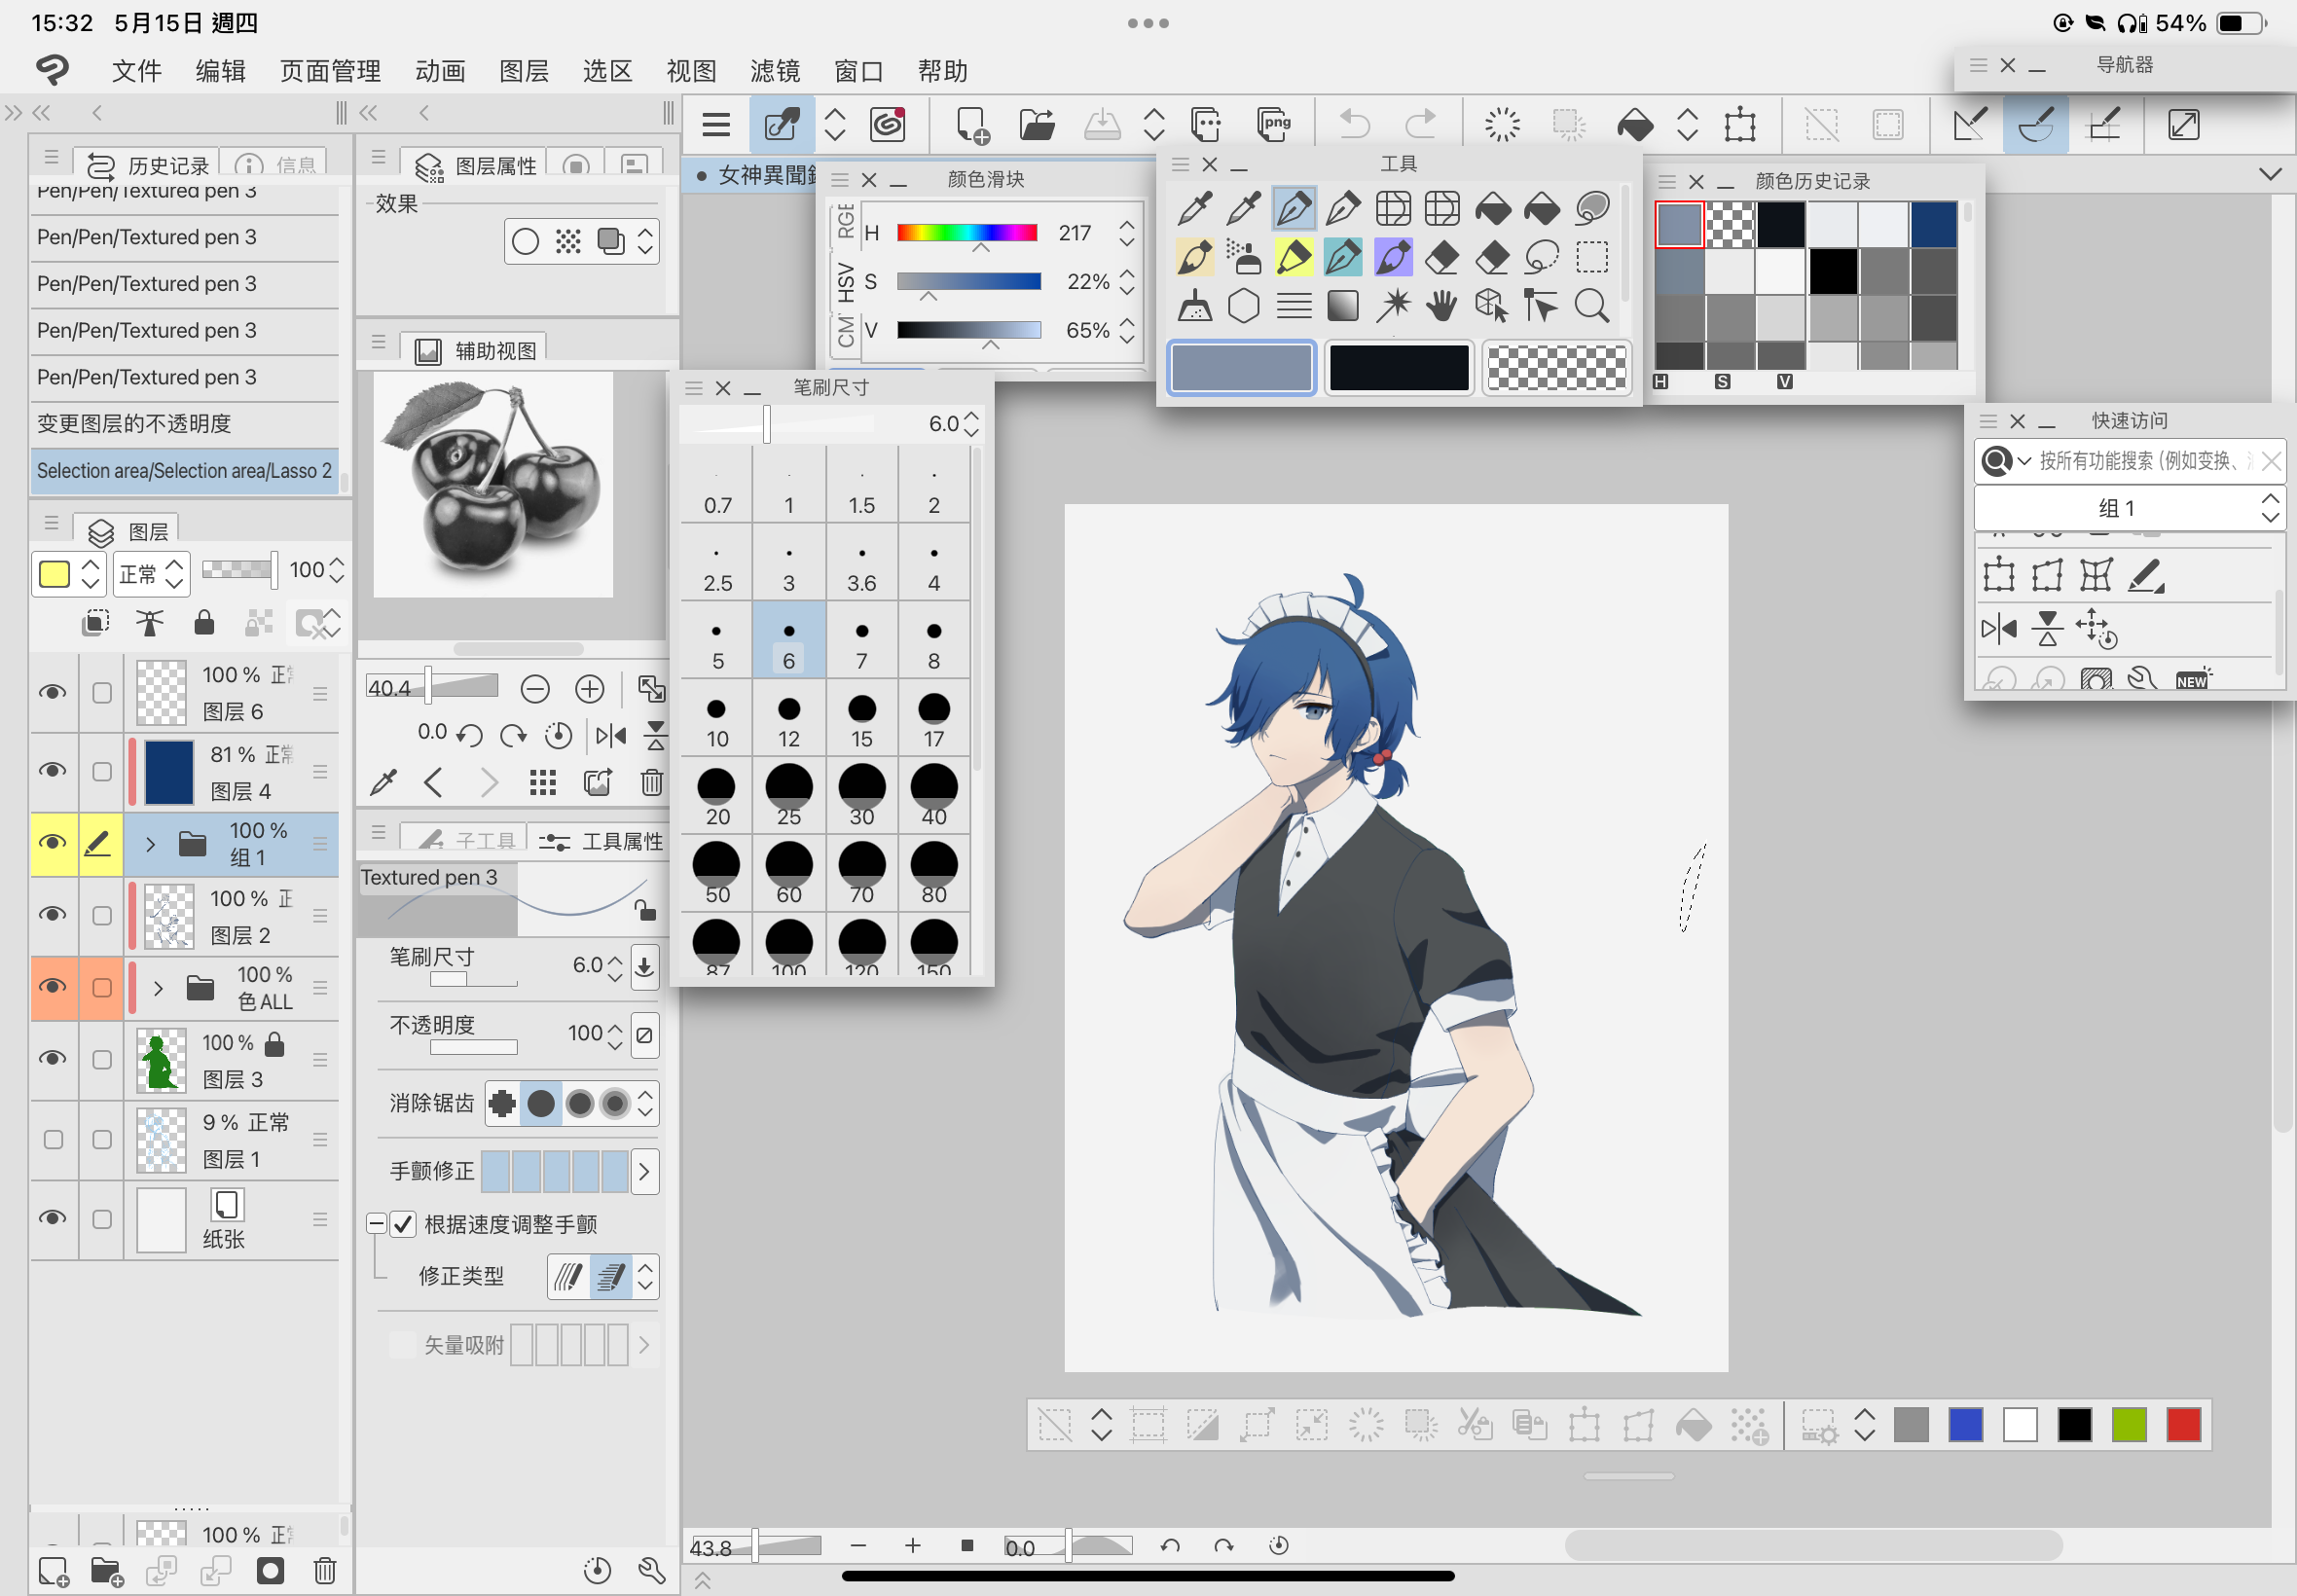
Task: Hide 图层 2 with eye icon
Action: [52, 914]
